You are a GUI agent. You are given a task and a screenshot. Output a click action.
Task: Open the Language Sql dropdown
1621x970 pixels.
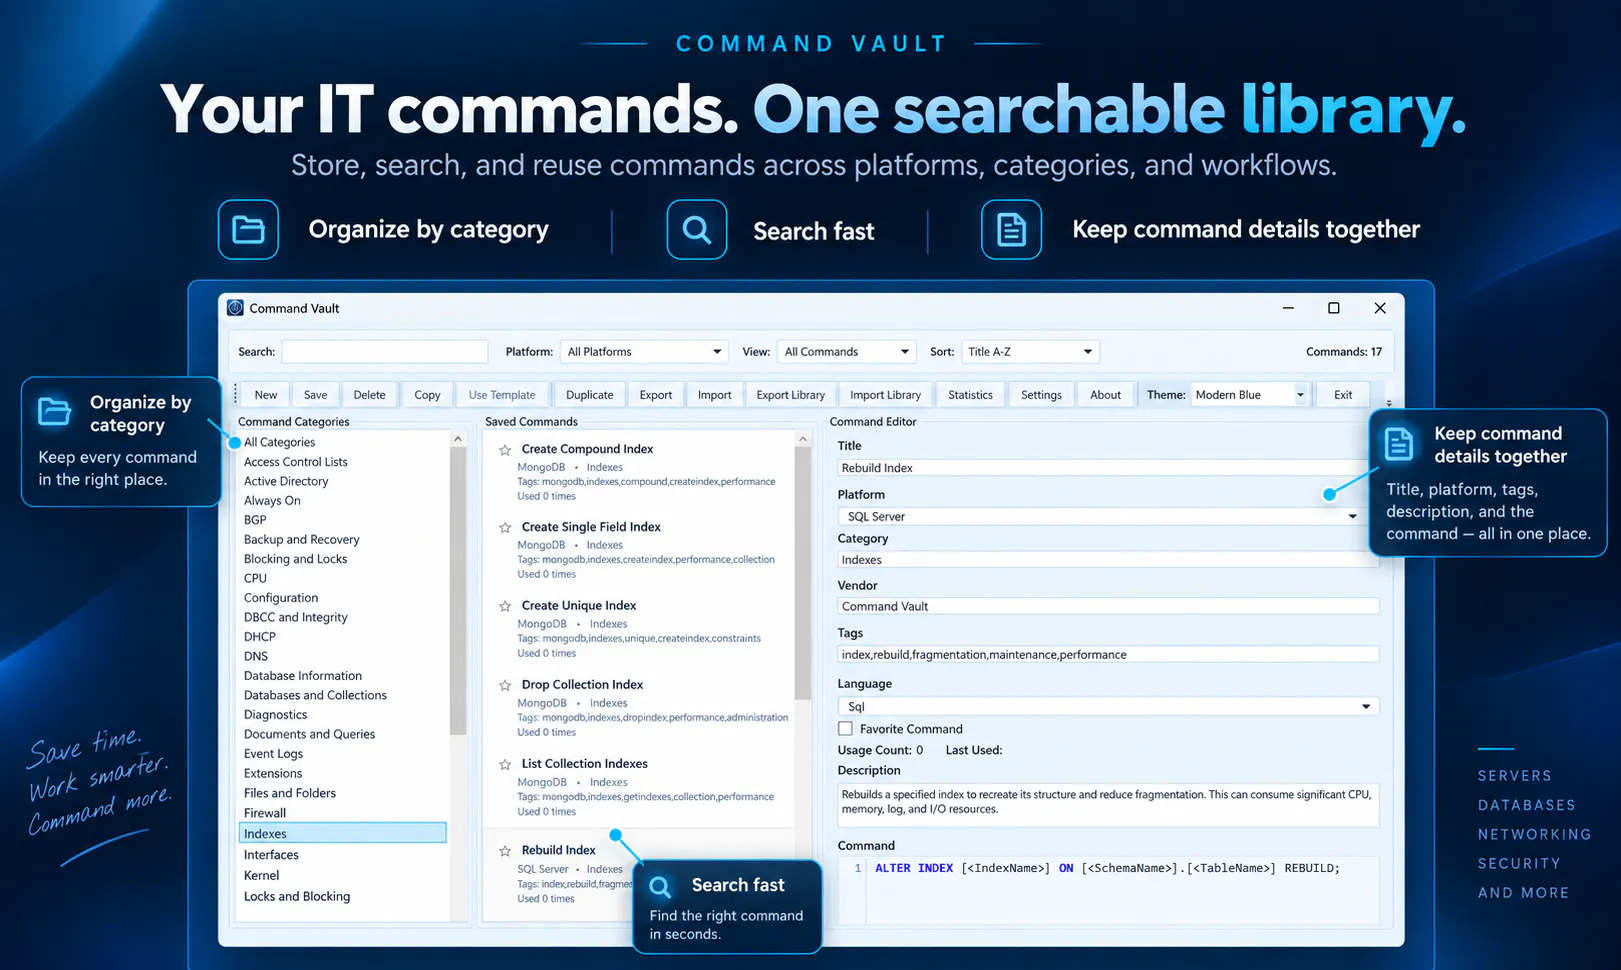pos(1108,707)
